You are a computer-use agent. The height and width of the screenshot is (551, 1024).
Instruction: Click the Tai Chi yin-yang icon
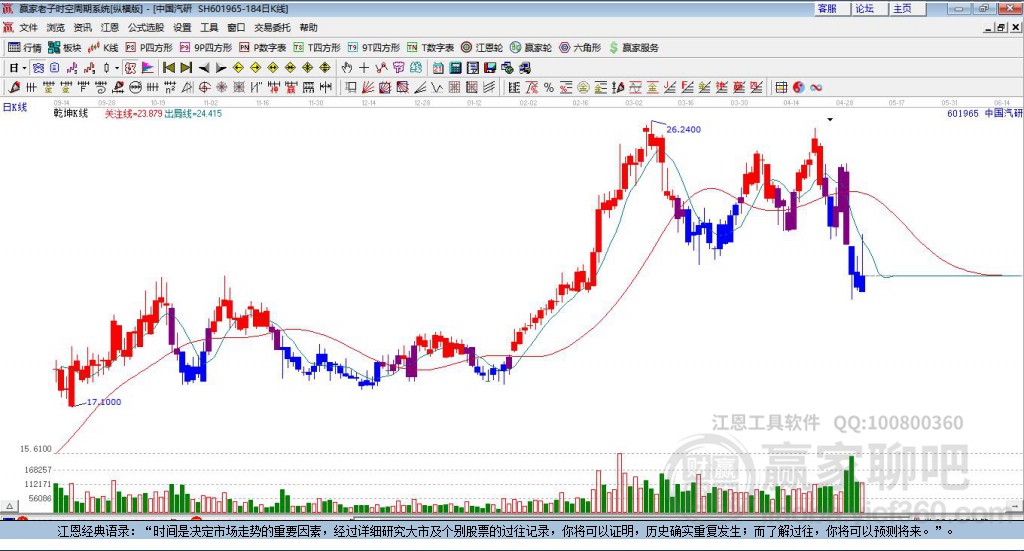point(798,87)
